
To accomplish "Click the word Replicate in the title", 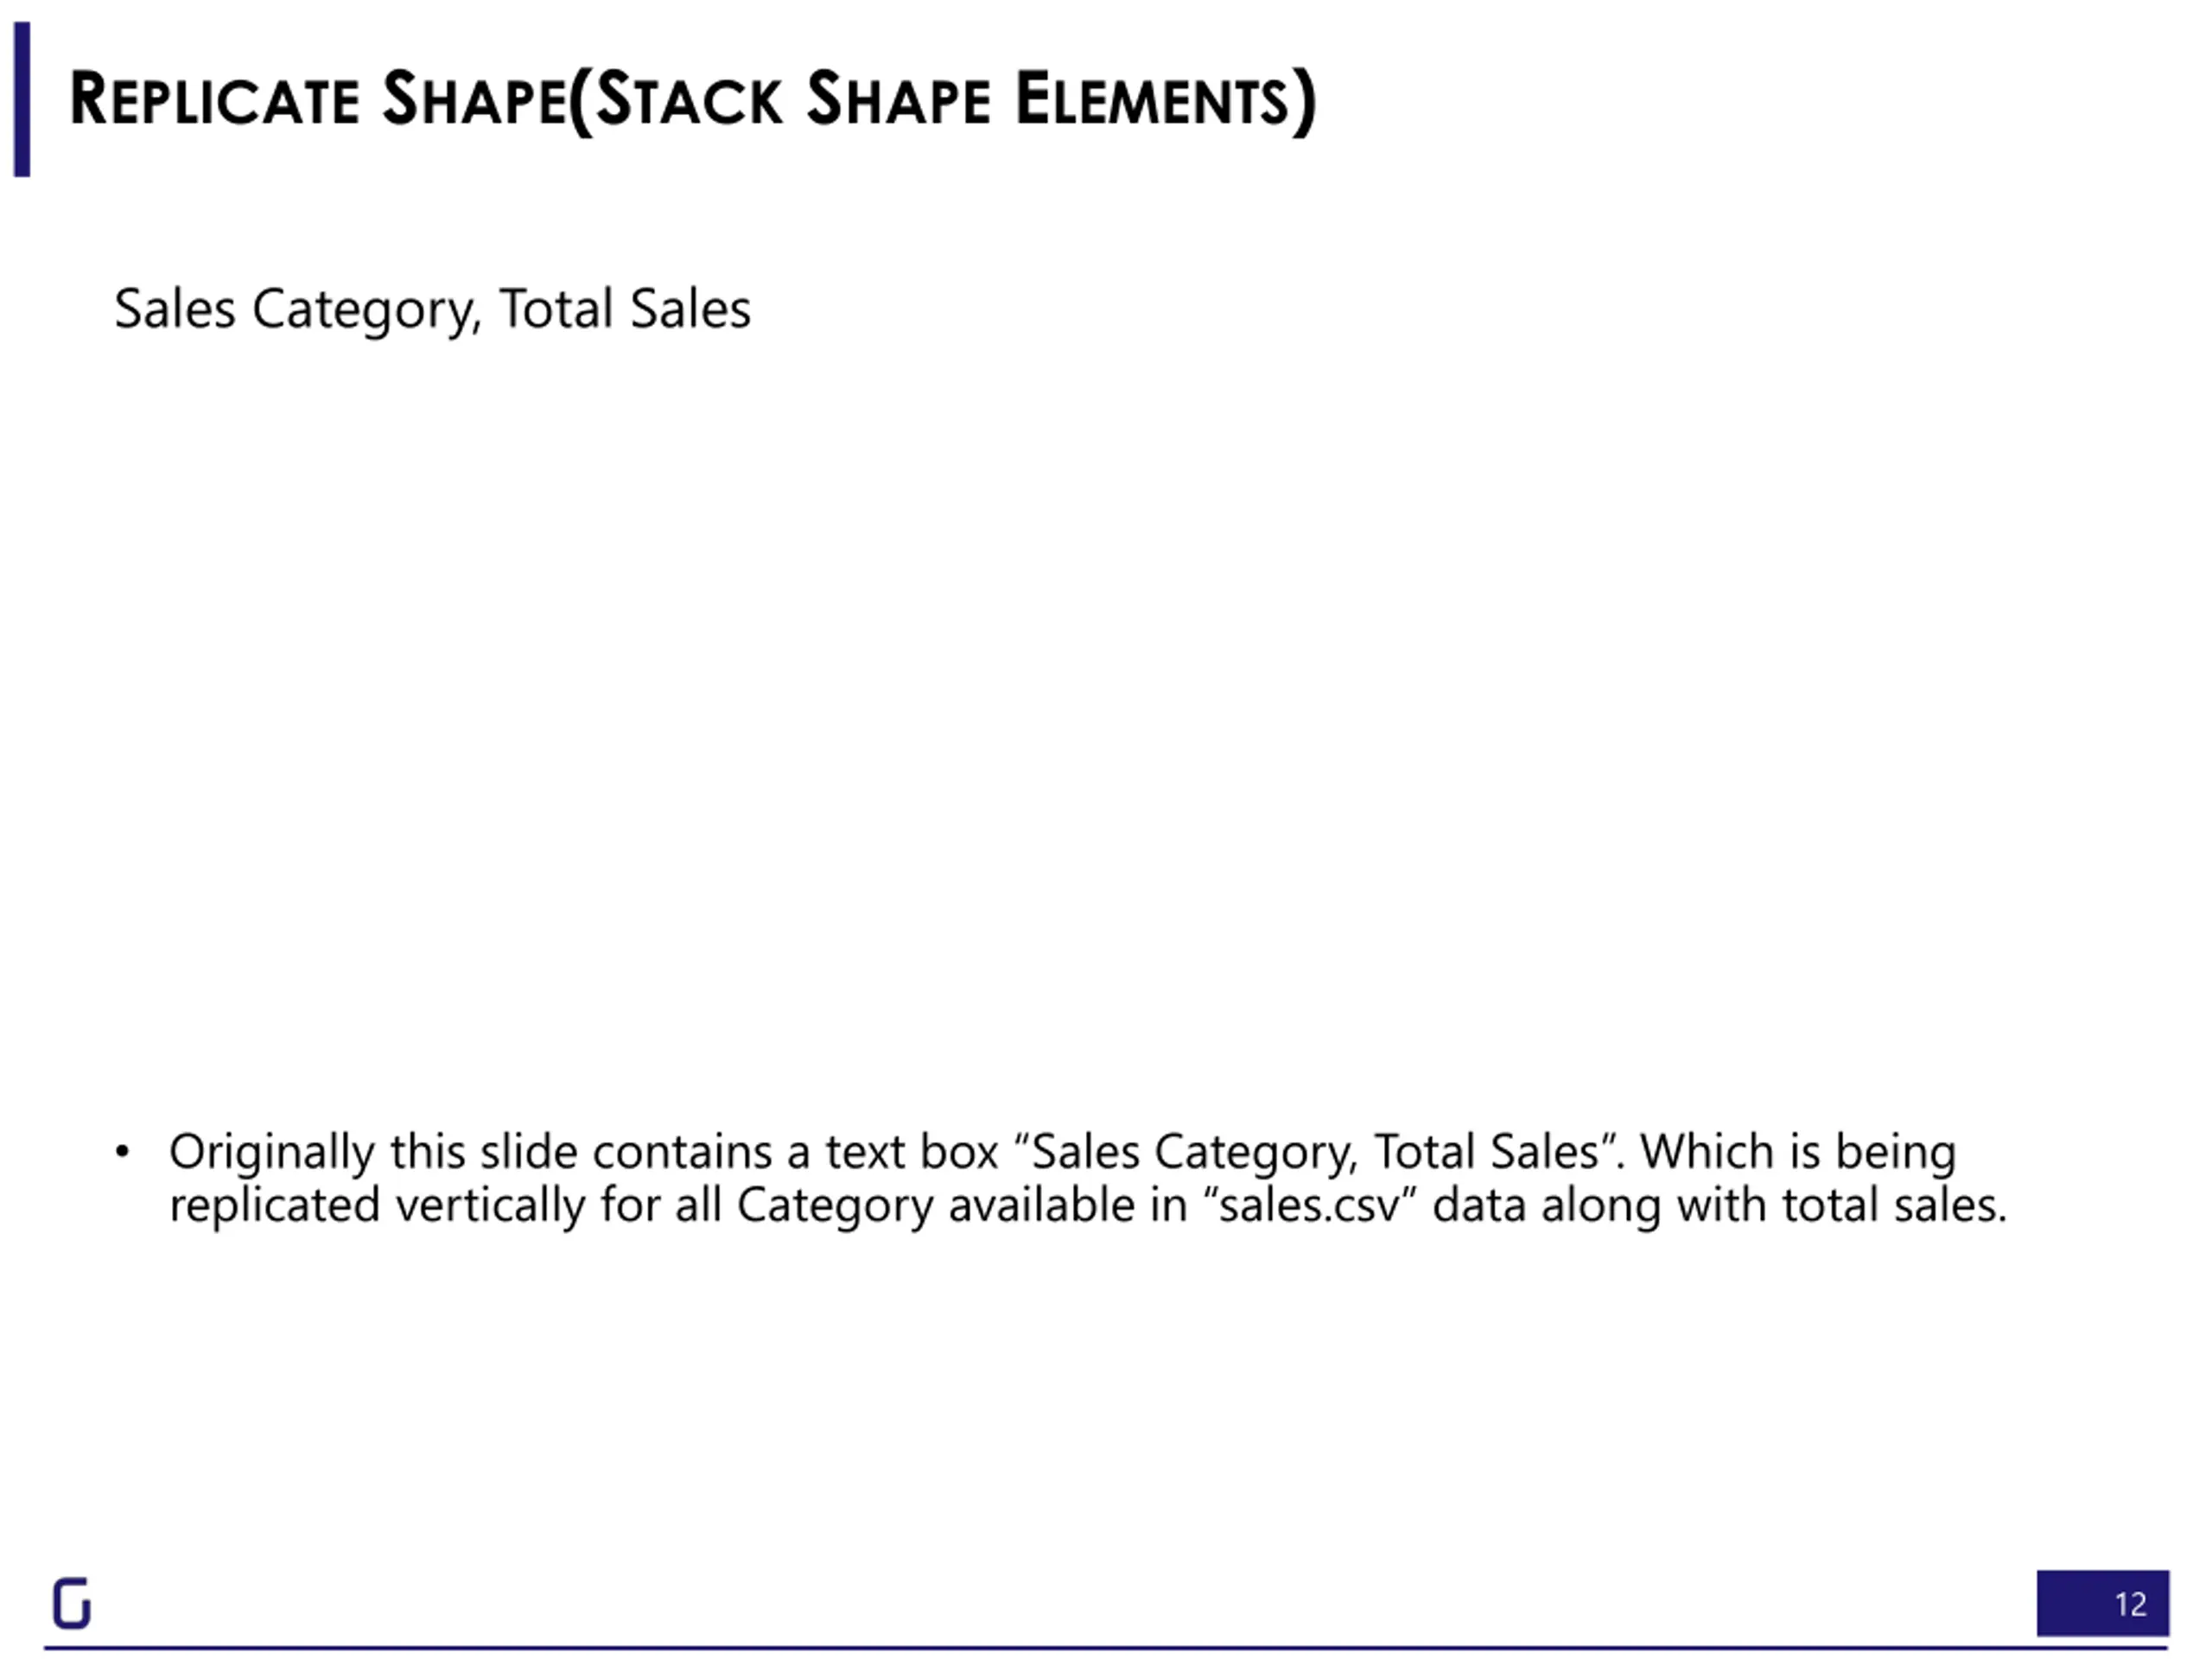I will coord(214,100).
